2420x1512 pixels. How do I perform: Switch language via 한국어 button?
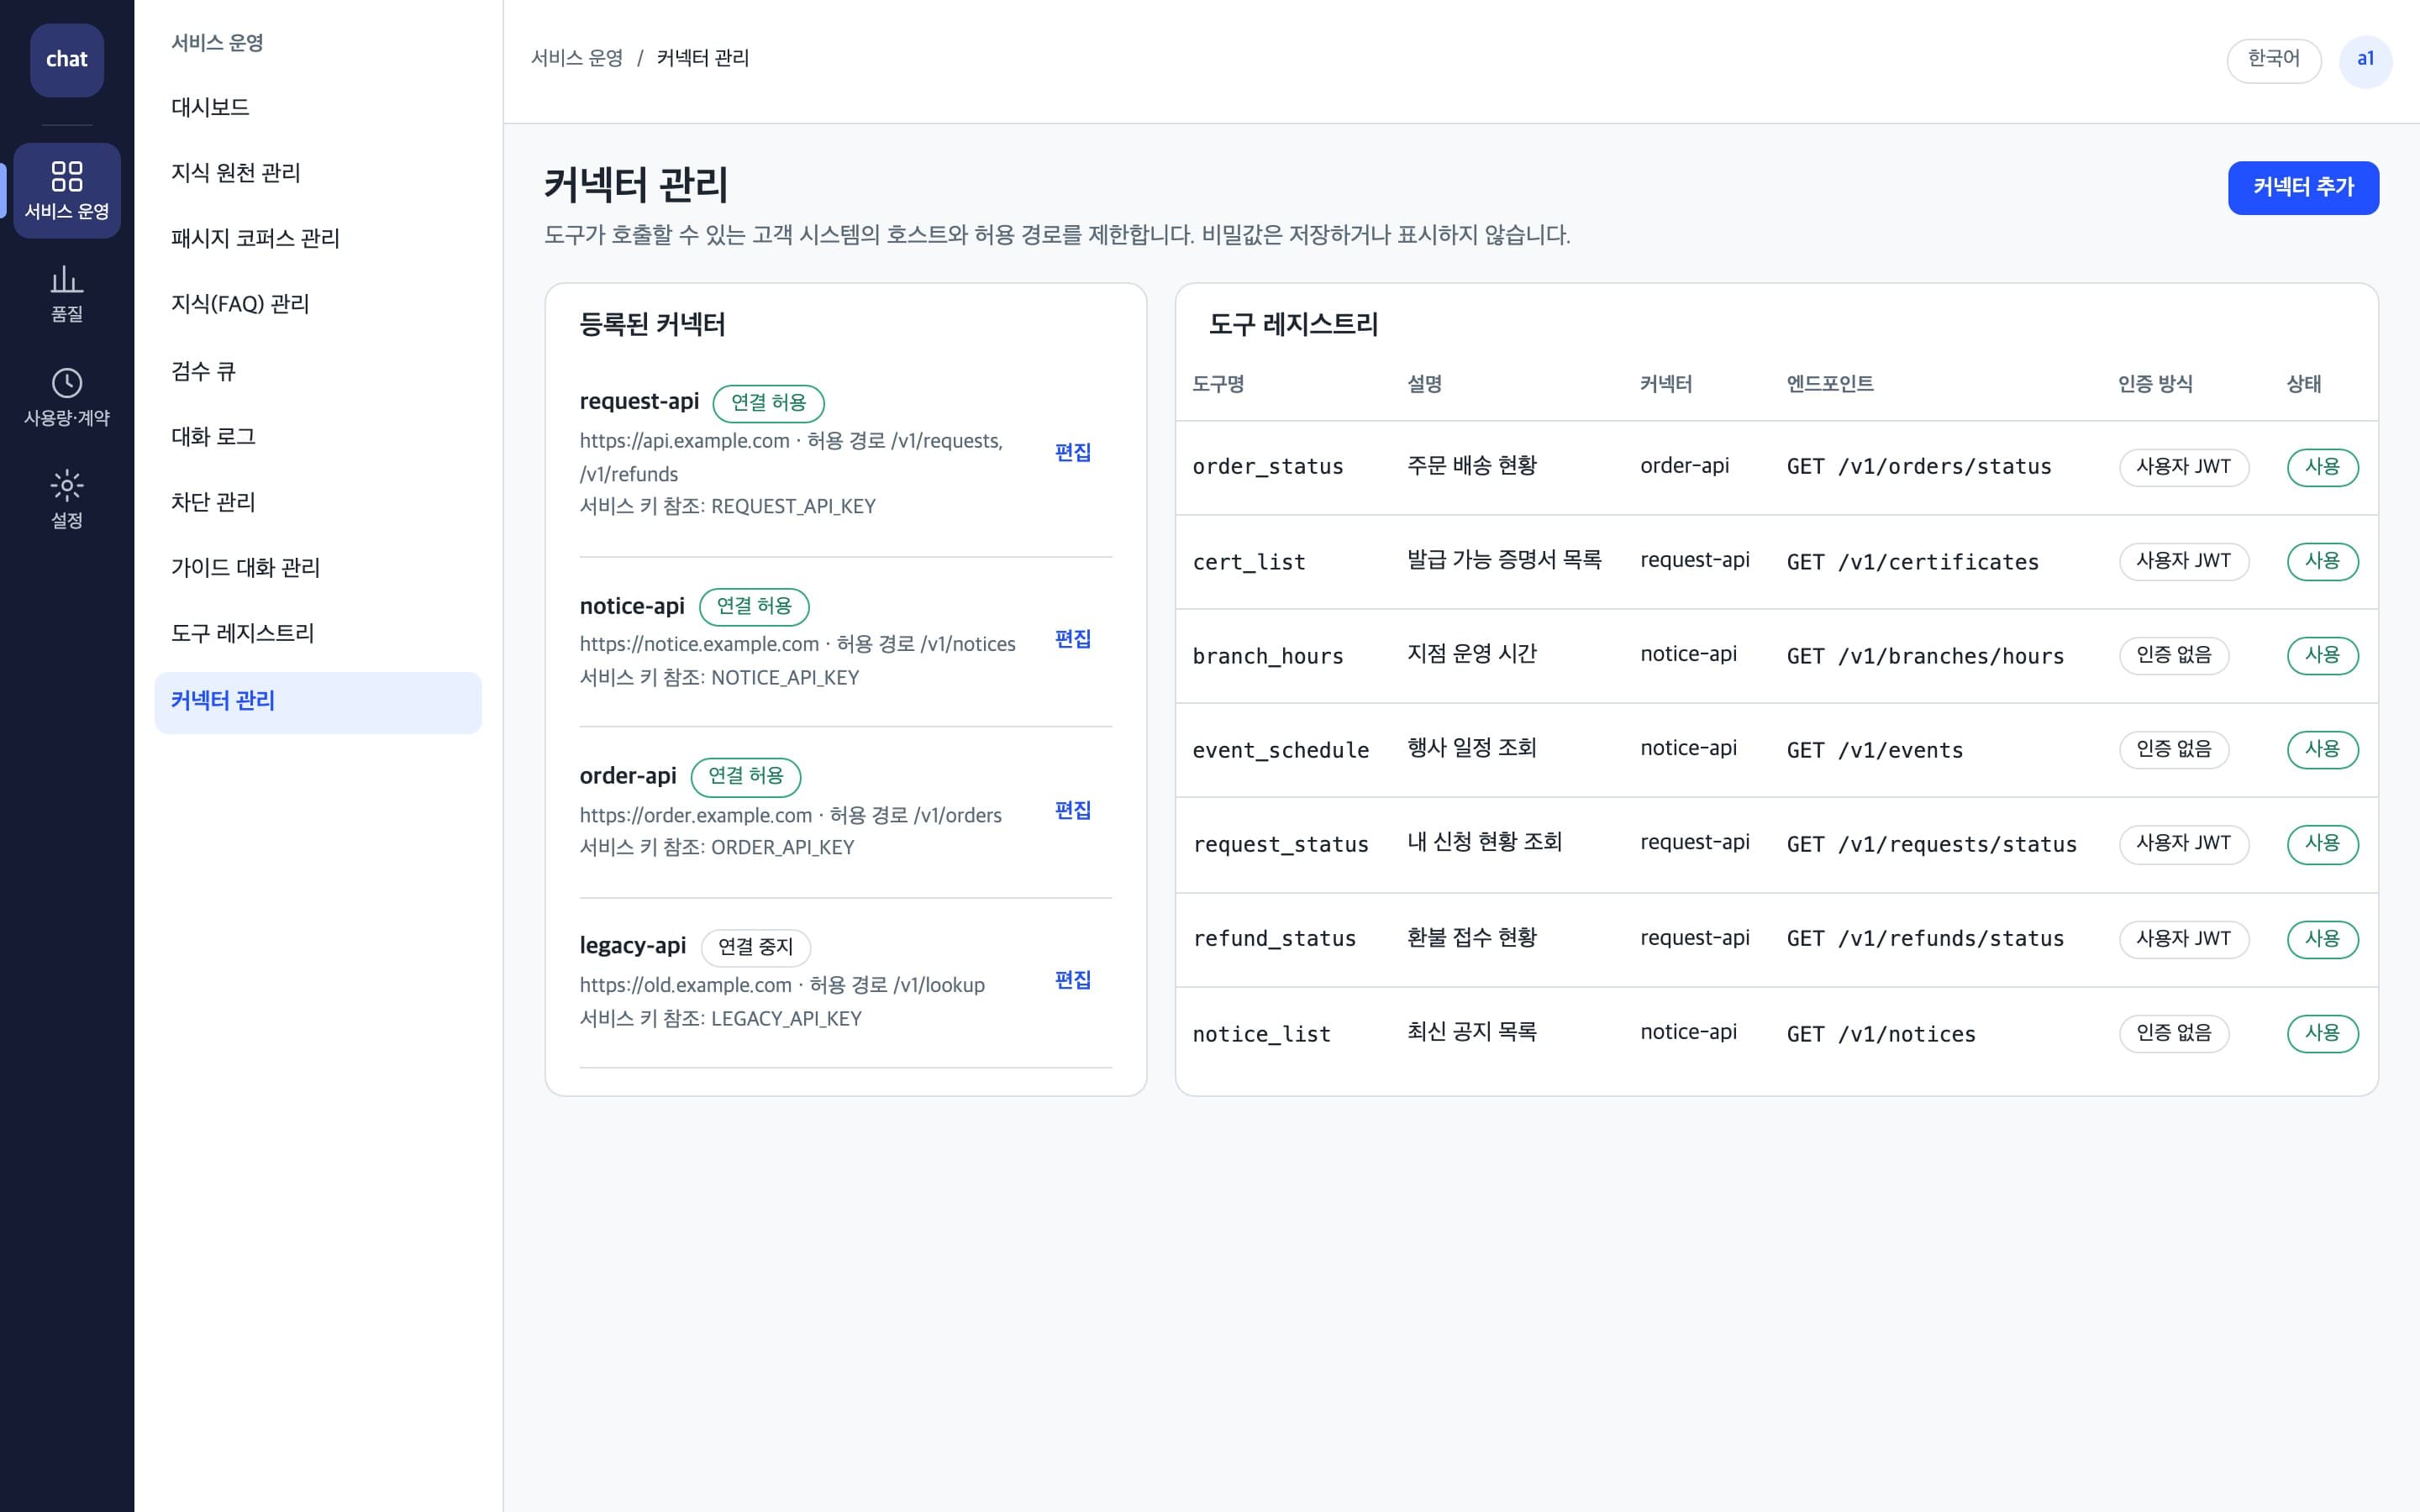[x=2273, y=60]
